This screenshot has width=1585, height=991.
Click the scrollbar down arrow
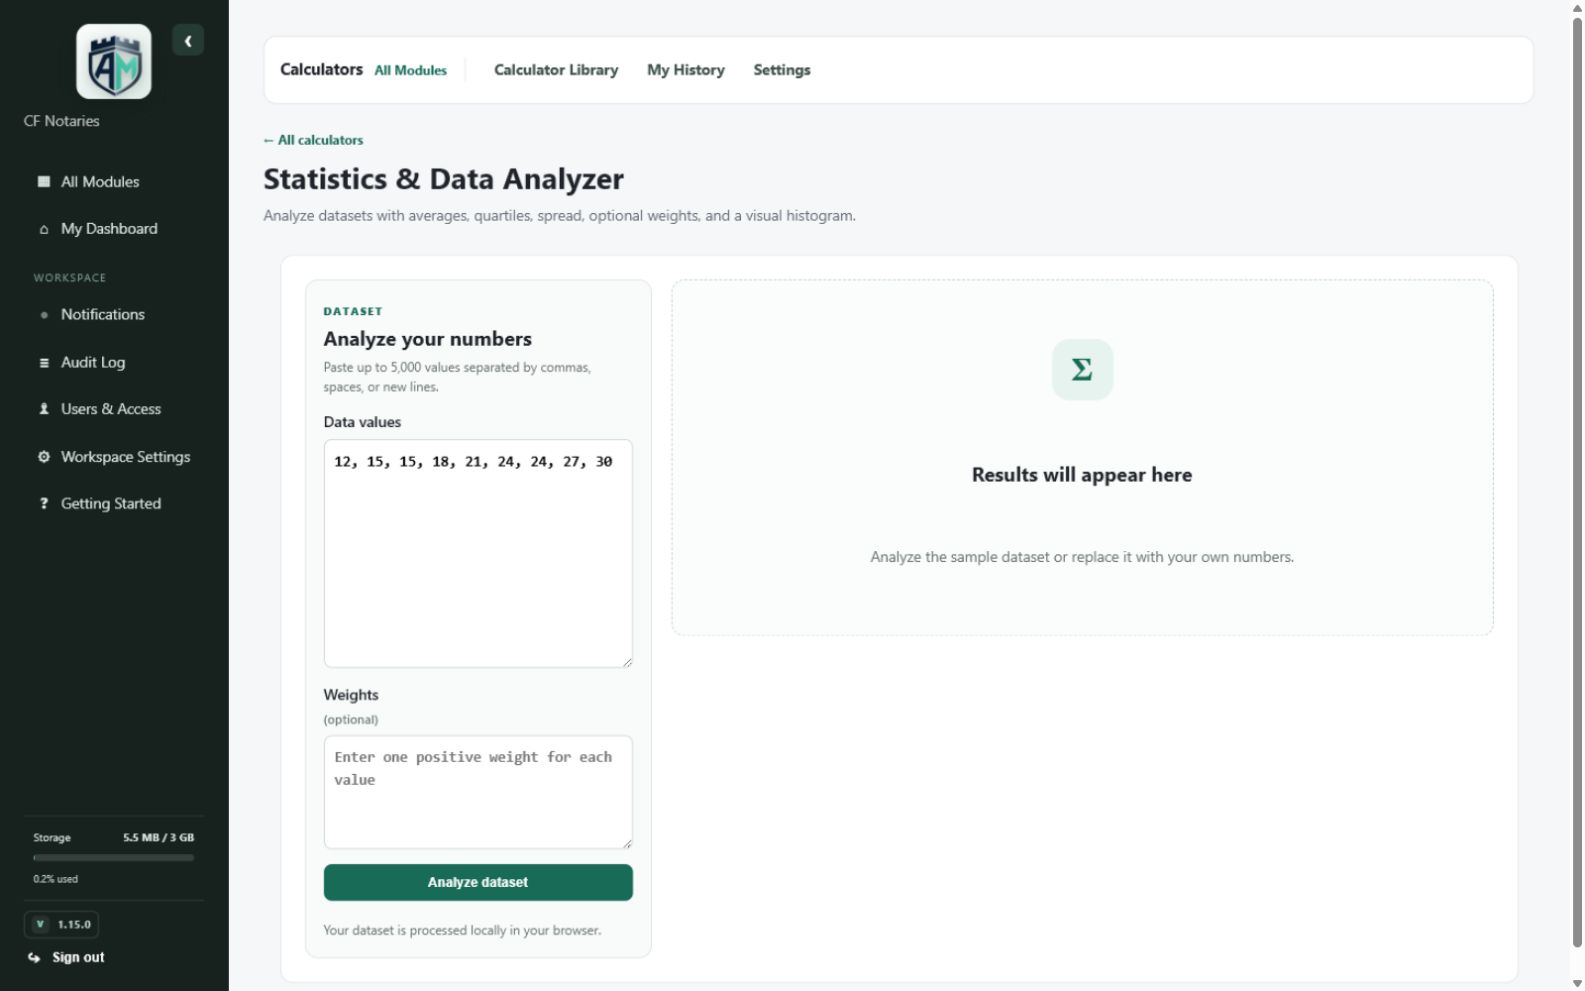tap(1577, 984)
